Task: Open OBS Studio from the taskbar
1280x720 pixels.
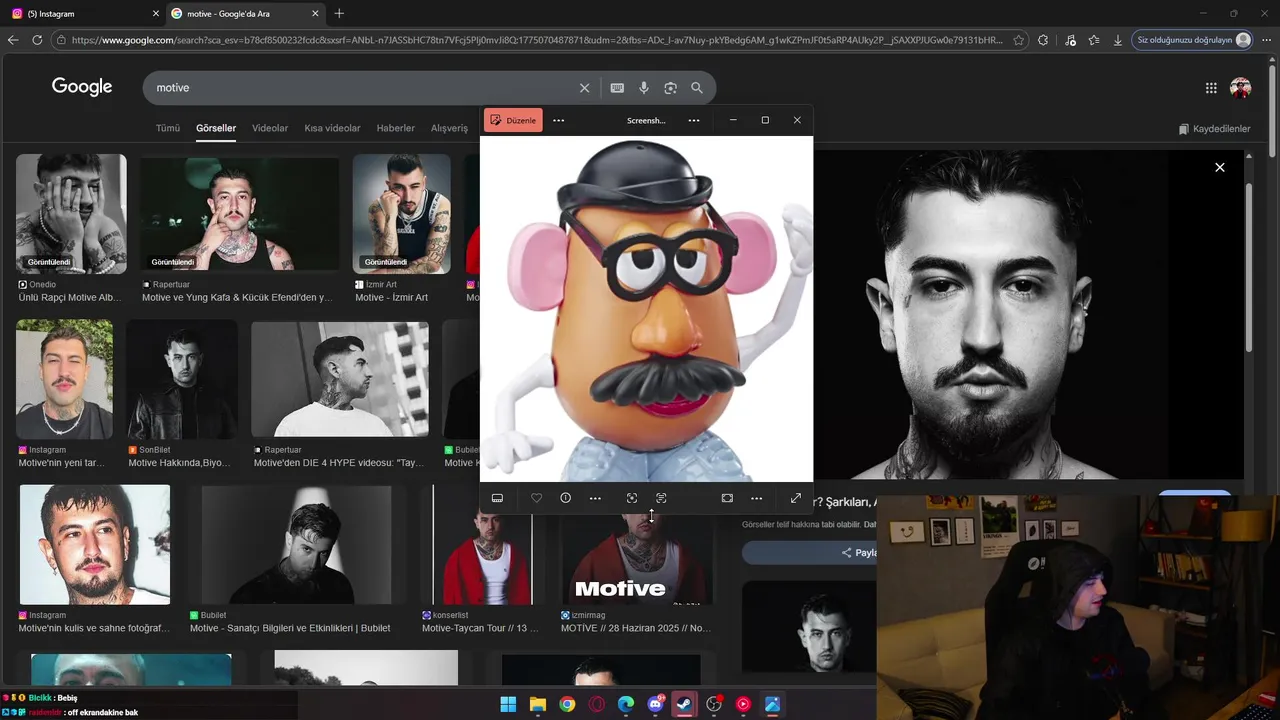Action: [x=714, y=704]
